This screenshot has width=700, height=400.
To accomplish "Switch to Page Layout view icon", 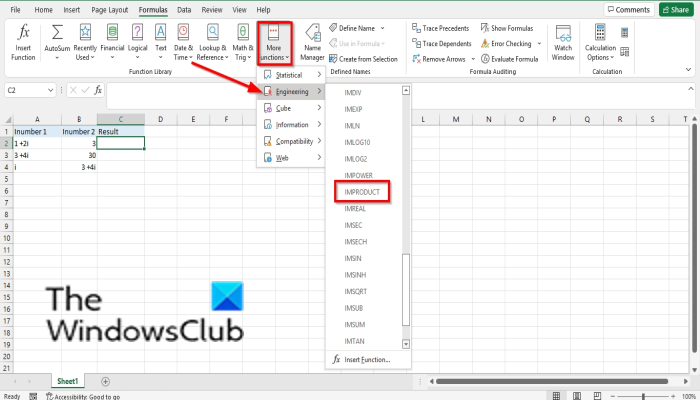I will pos(577,396).
